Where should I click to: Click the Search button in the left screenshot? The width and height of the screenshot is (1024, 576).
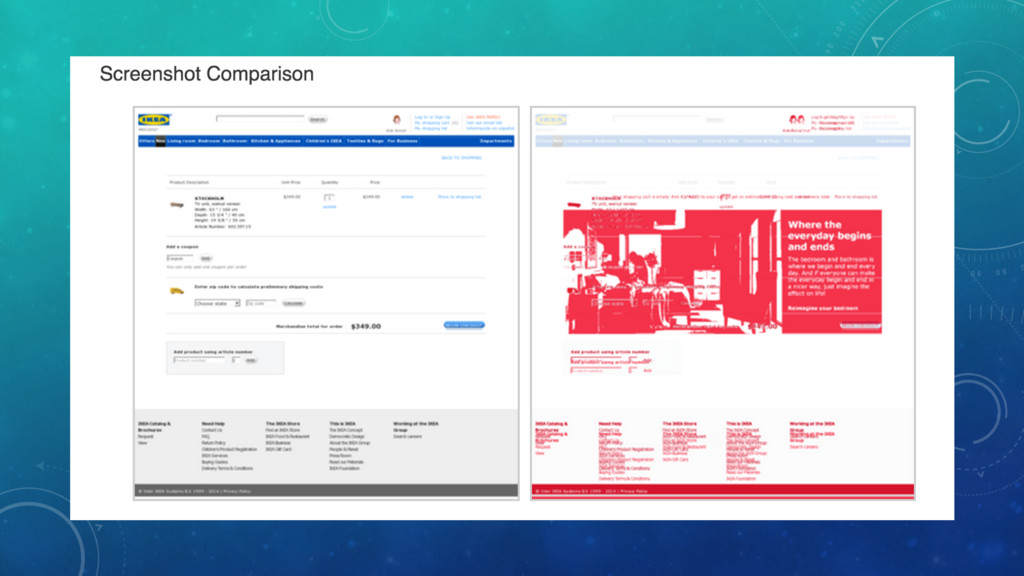coord(317,120)
